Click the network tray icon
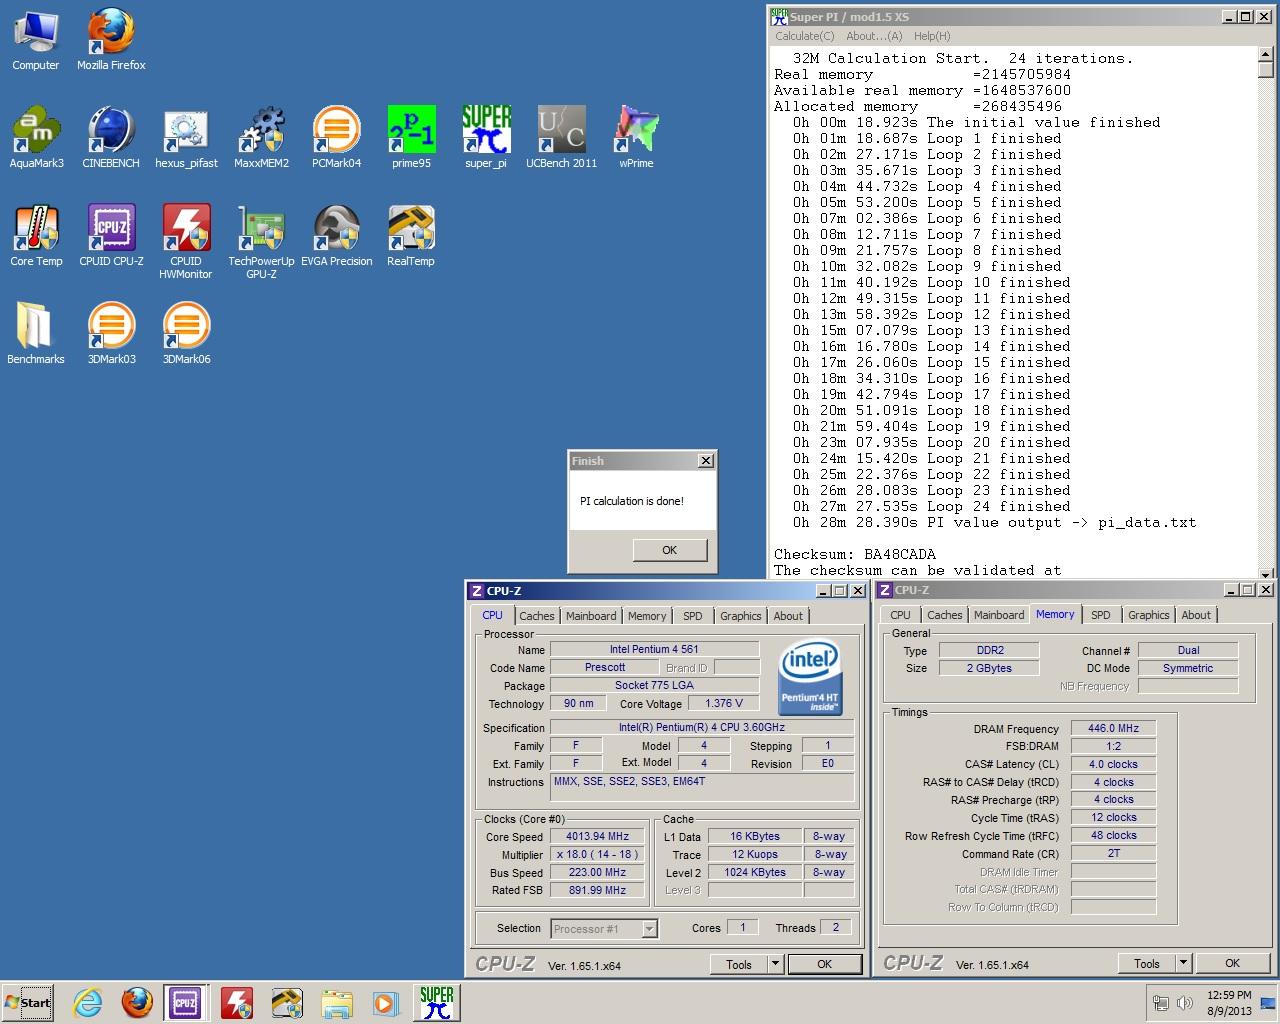1280x1024 pixels. coord(1160,1003)
